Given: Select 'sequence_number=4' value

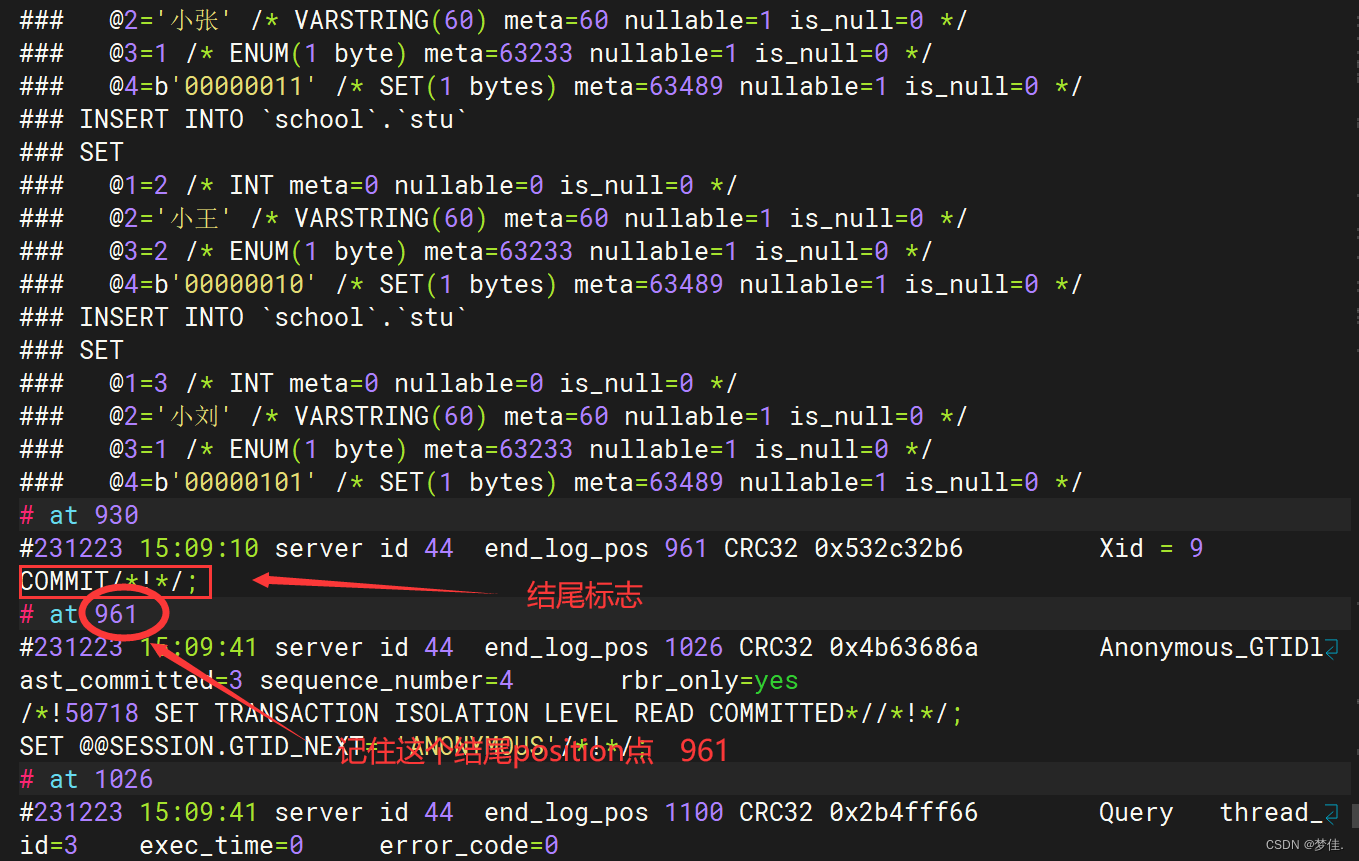Looking at the screenshot, I should point(386,681).
